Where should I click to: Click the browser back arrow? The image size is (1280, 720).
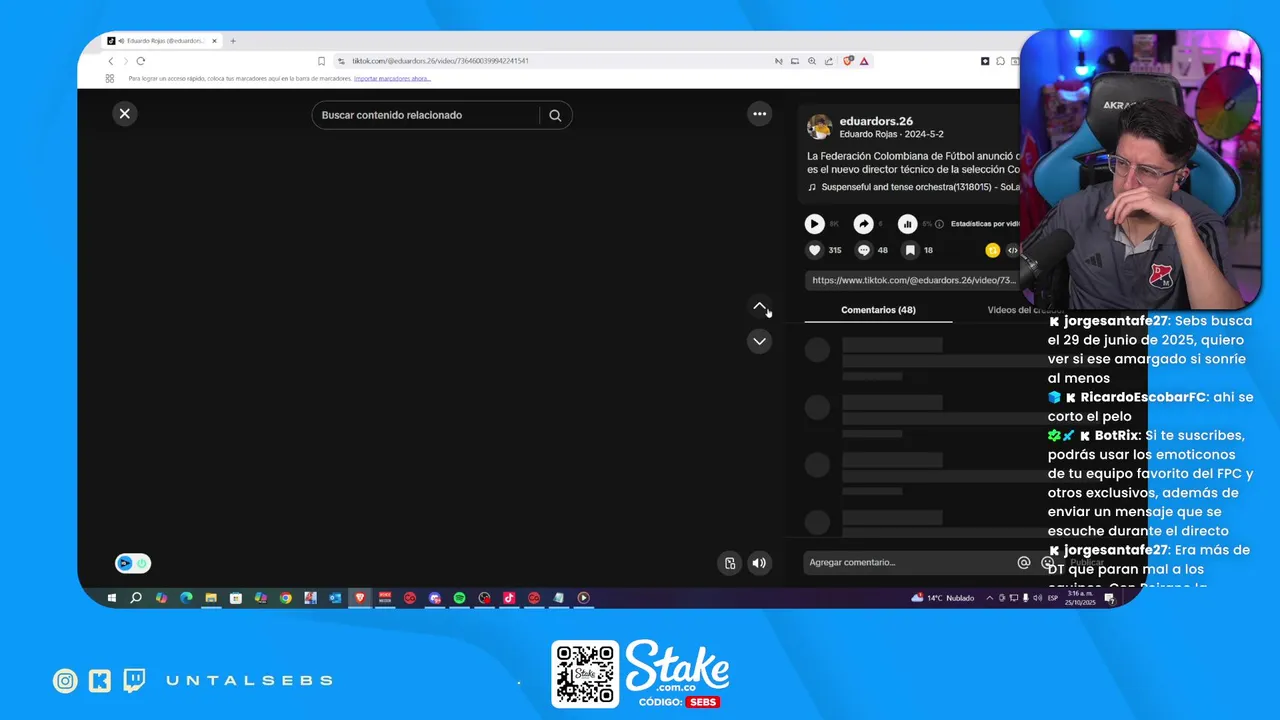111,61
